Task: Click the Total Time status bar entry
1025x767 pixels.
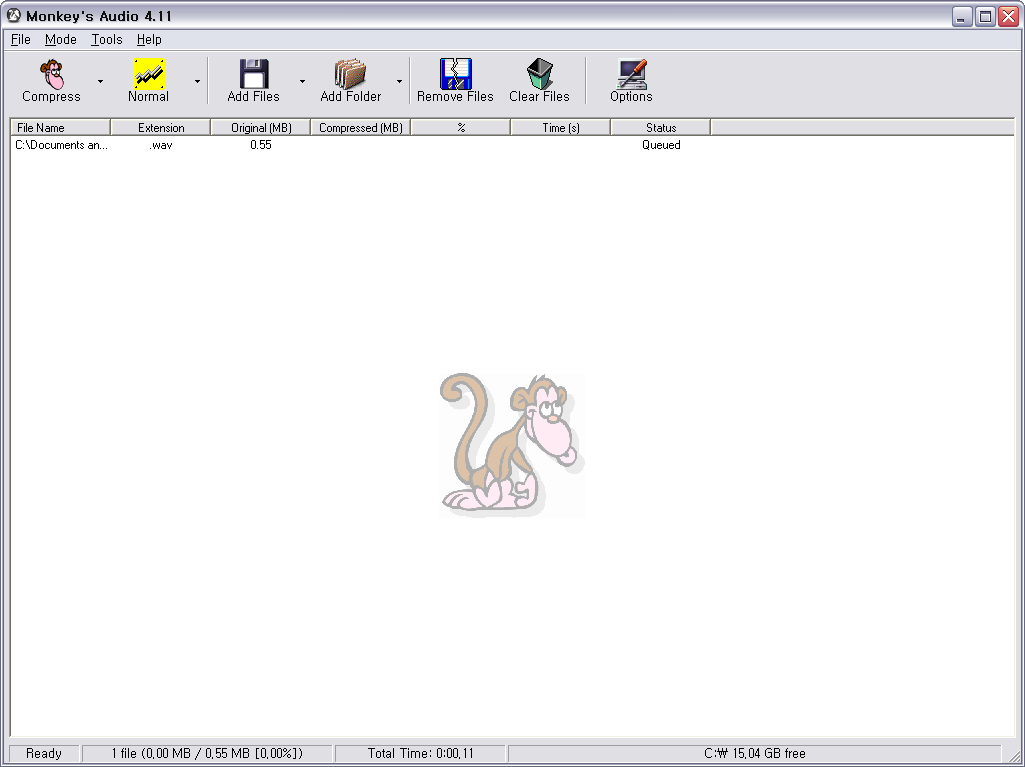Action: [420, 753]
